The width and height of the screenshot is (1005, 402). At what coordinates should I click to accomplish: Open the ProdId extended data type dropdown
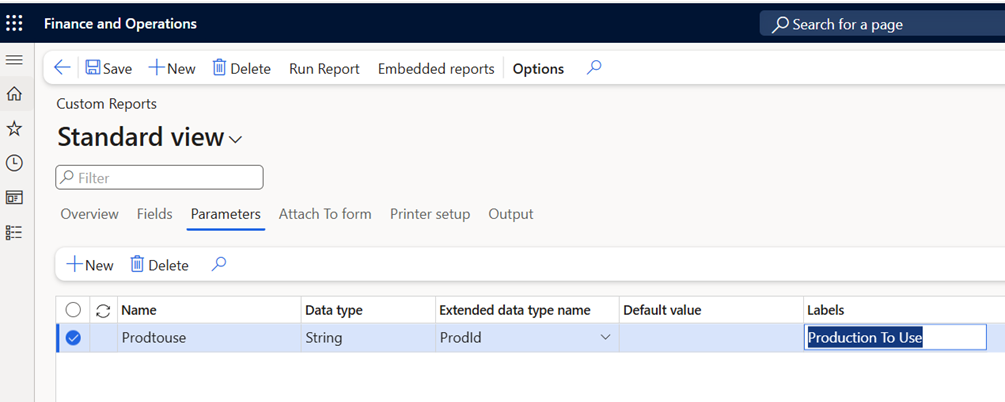click(605, 338)
